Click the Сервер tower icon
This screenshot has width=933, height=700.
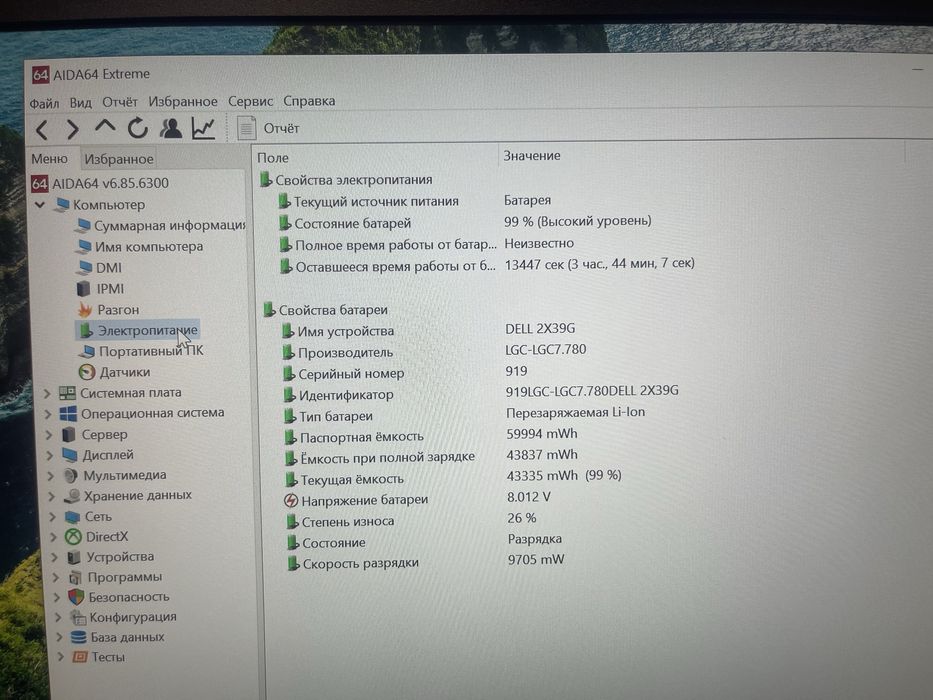69,435
